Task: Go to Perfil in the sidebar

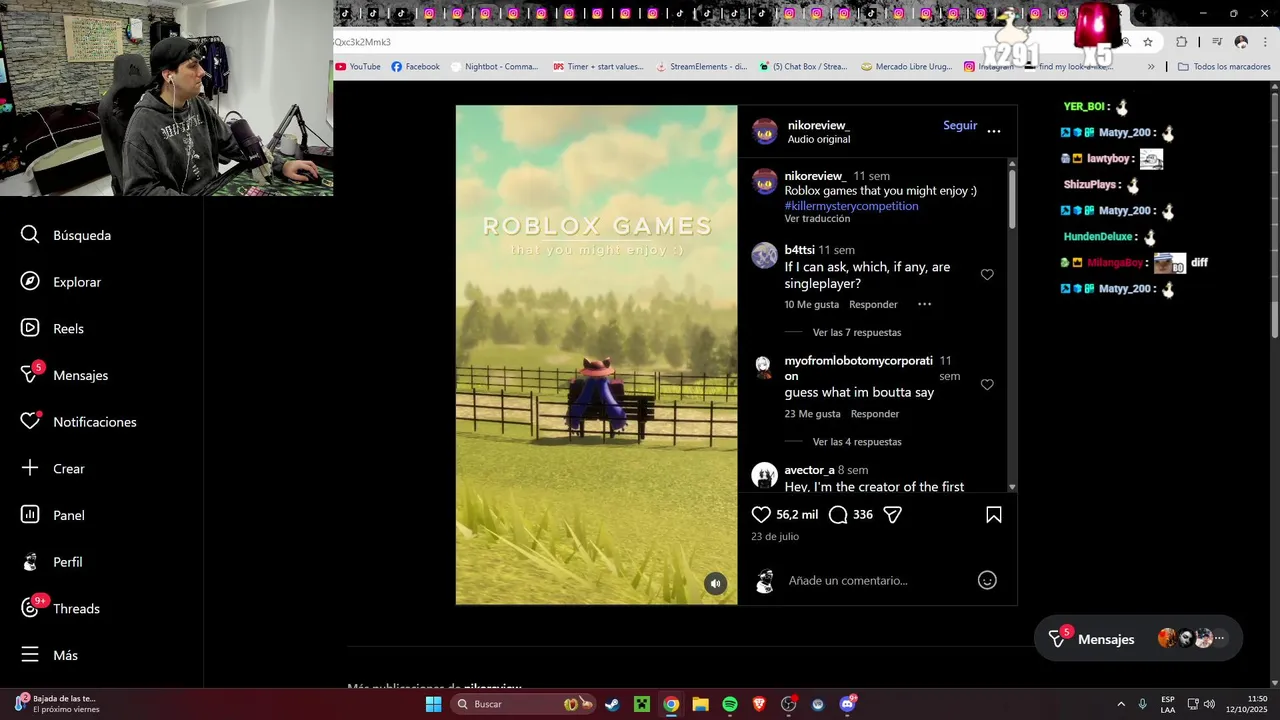Action: click(x=51, y=562)
